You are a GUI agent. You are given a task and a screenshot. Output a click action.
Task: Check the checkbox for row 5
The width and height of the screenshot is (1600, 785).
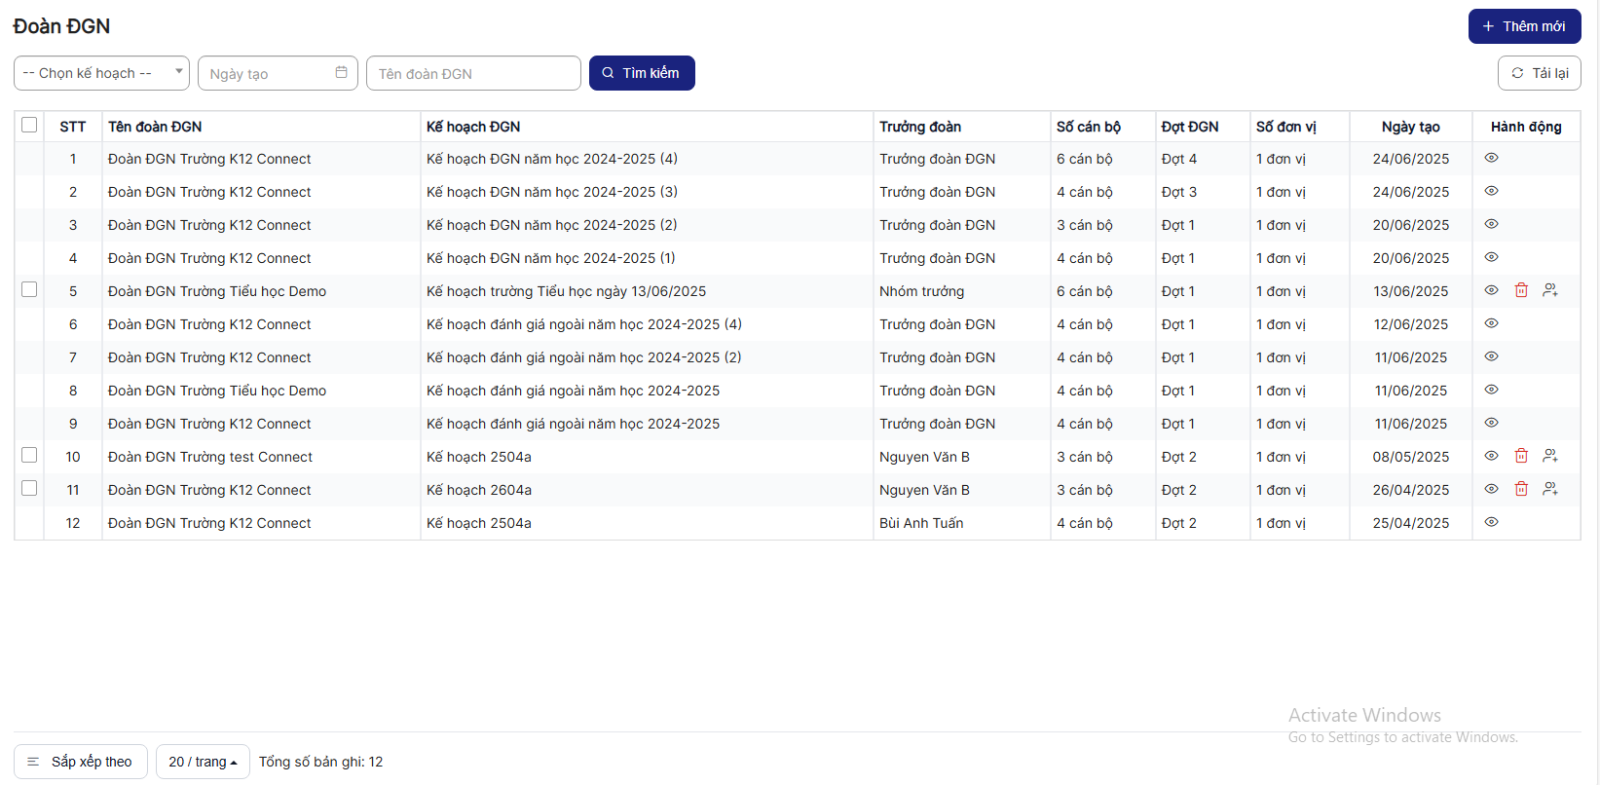point(29,290)
